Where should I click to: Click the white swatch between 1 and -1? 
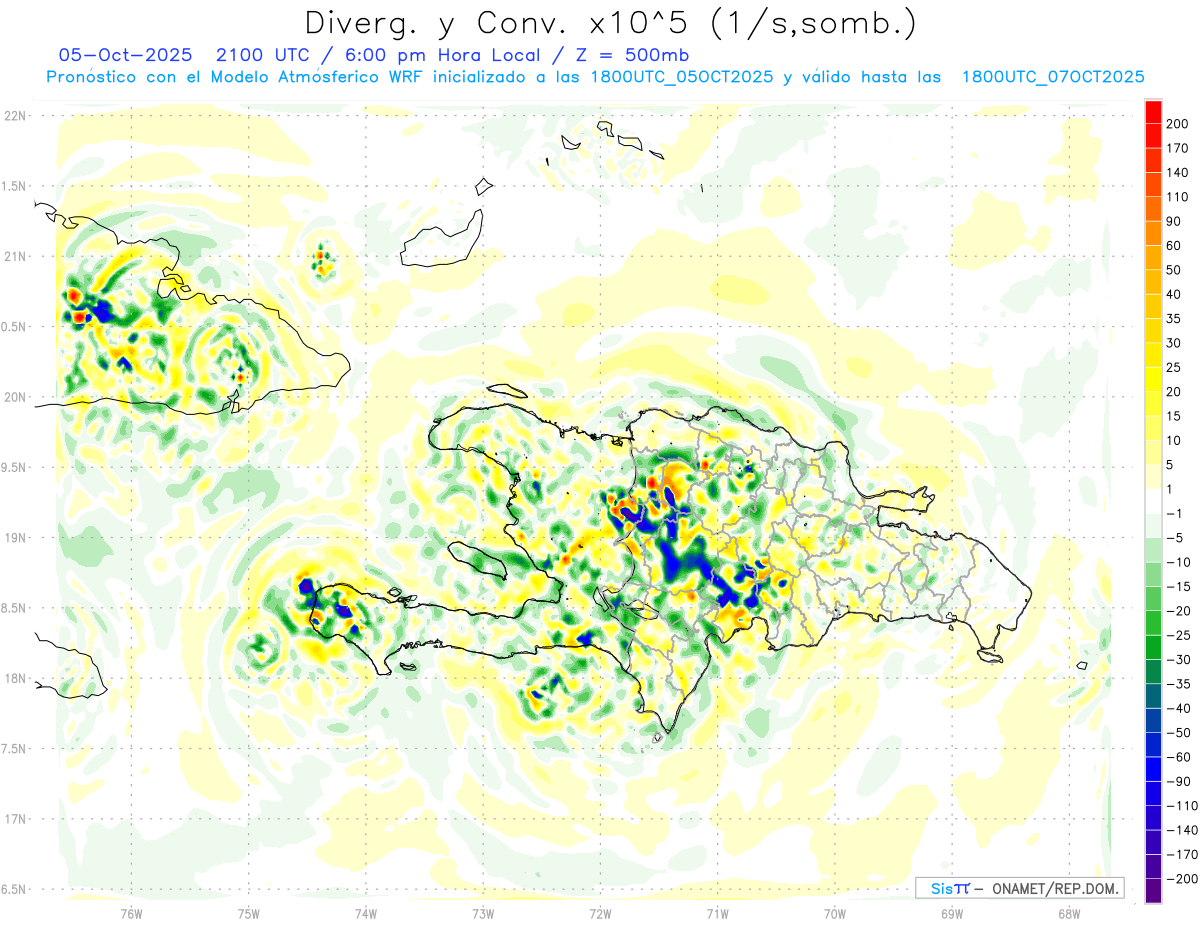(x=1154, y=502)
